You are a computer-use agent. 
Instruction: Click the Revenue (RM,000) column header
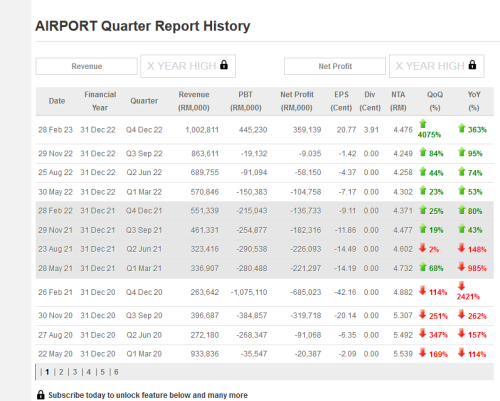(194, 101)
